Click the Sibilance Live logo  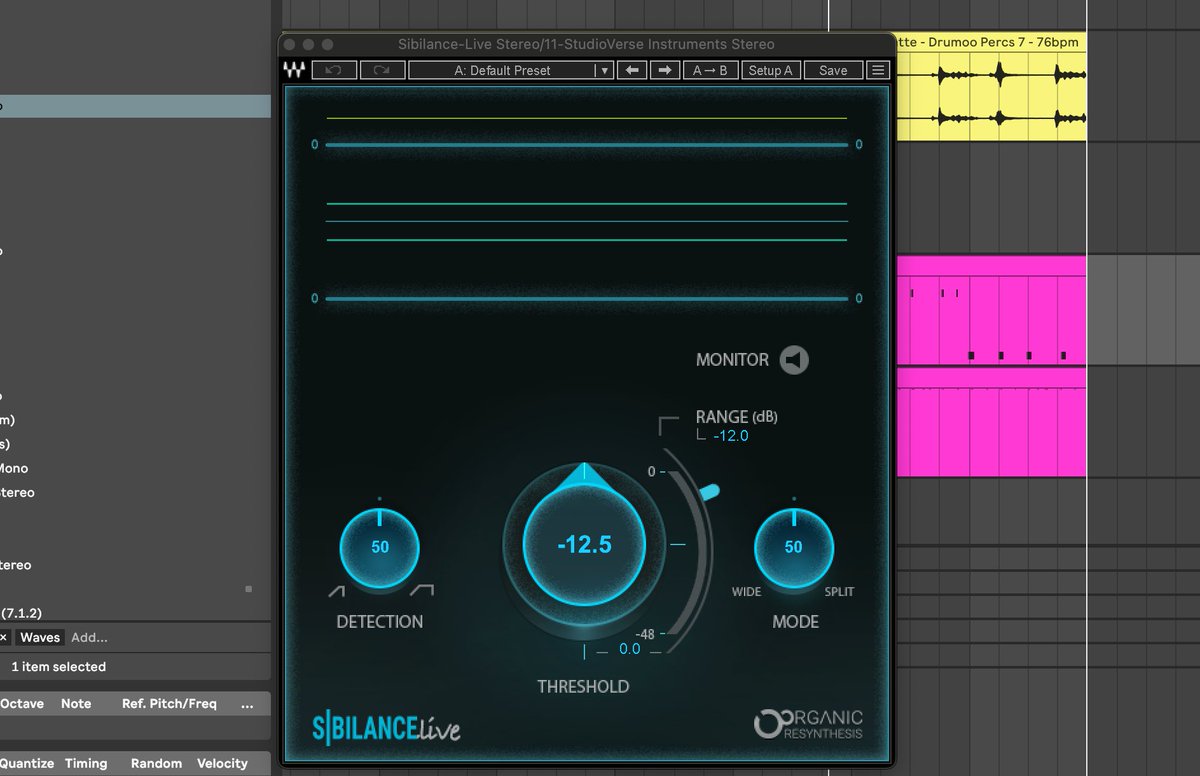tap(386, 728)
